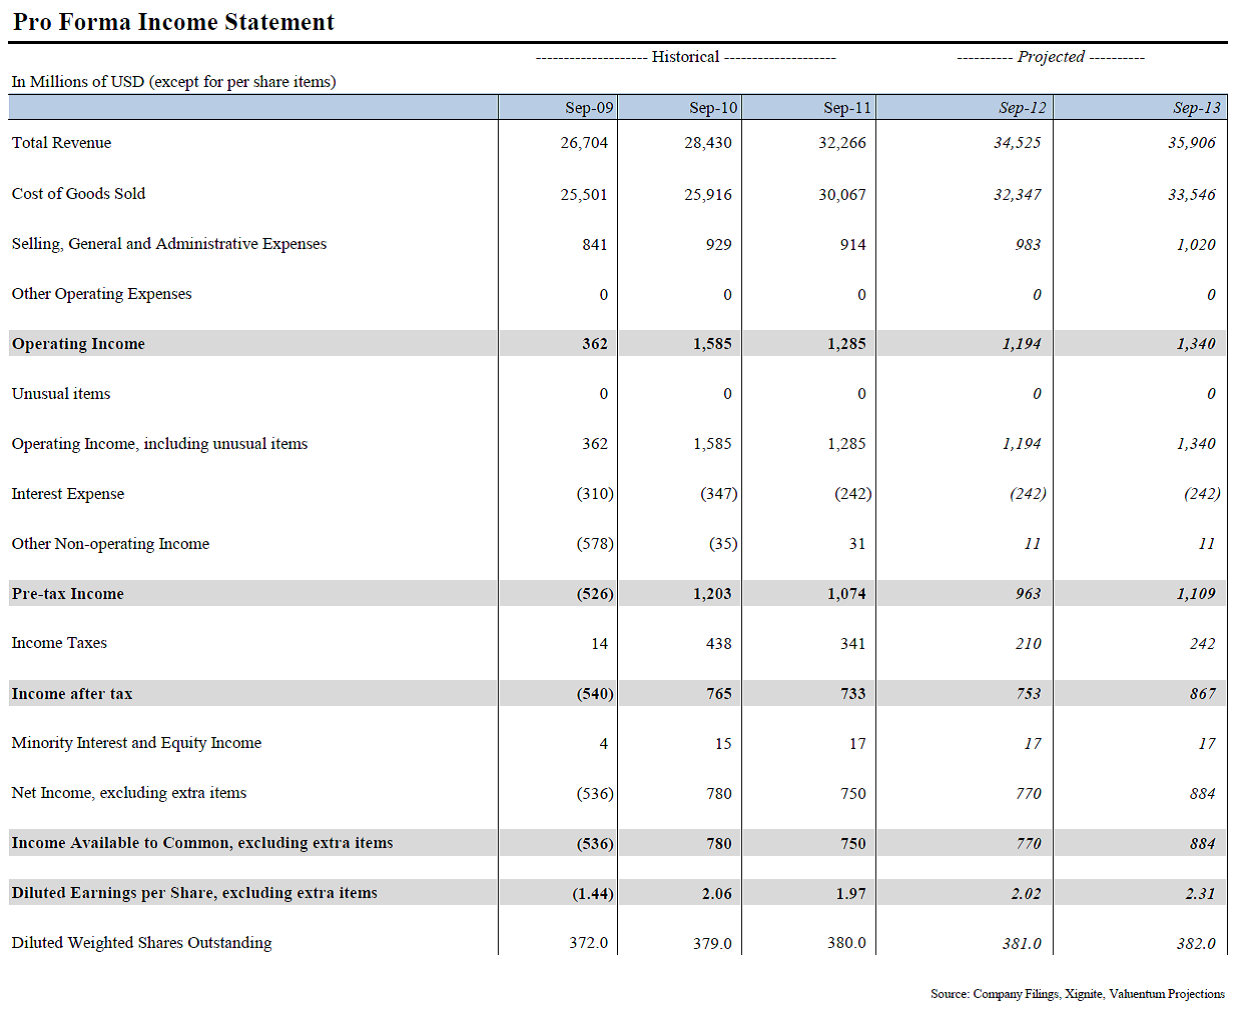Select projected SG&A value 983

1028,245
